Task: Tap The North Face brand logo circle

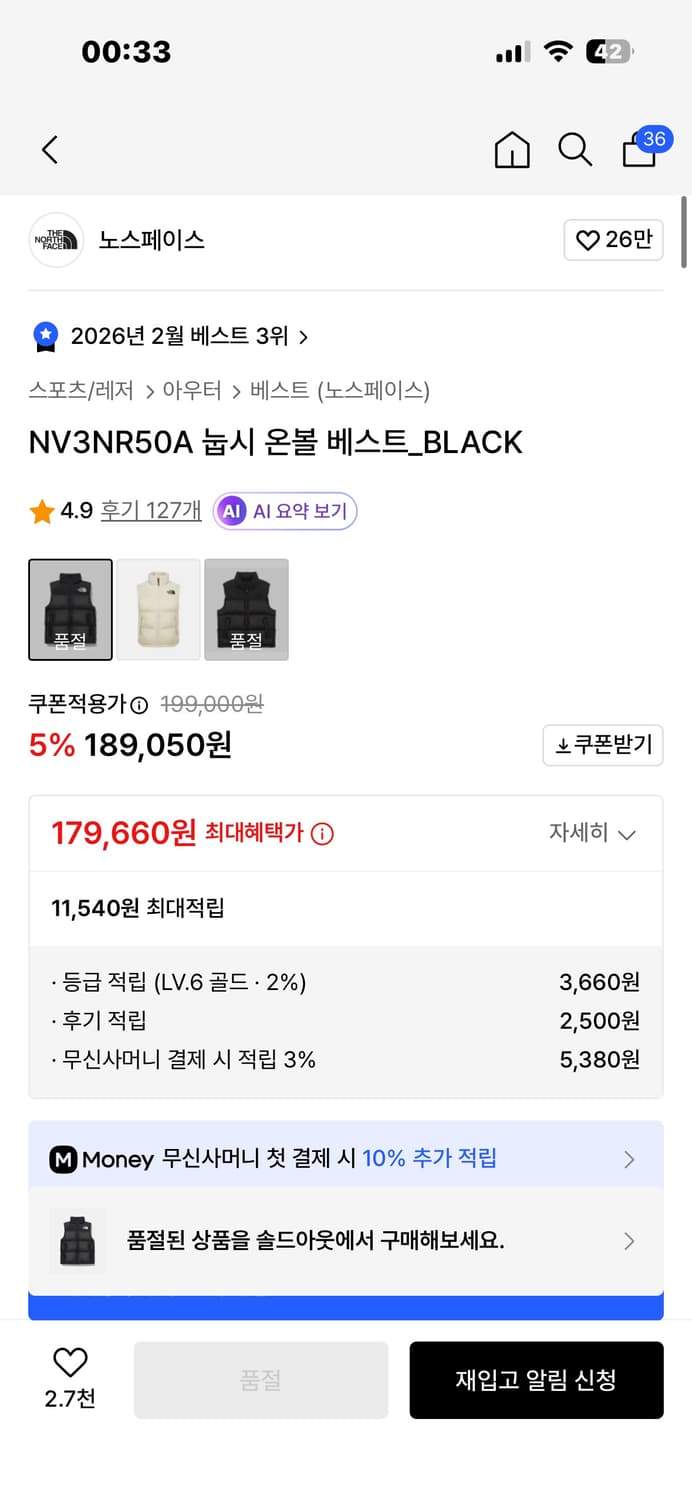Action: pyautogui.click(x=56, y=240)
